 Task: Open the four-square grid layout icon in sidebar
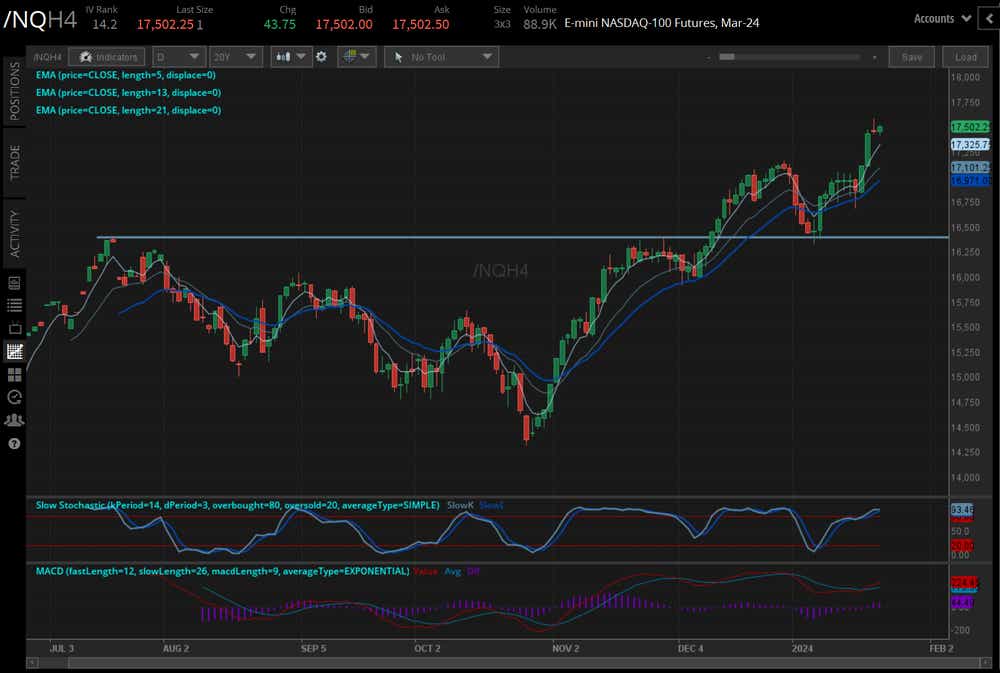coord(14,374)
